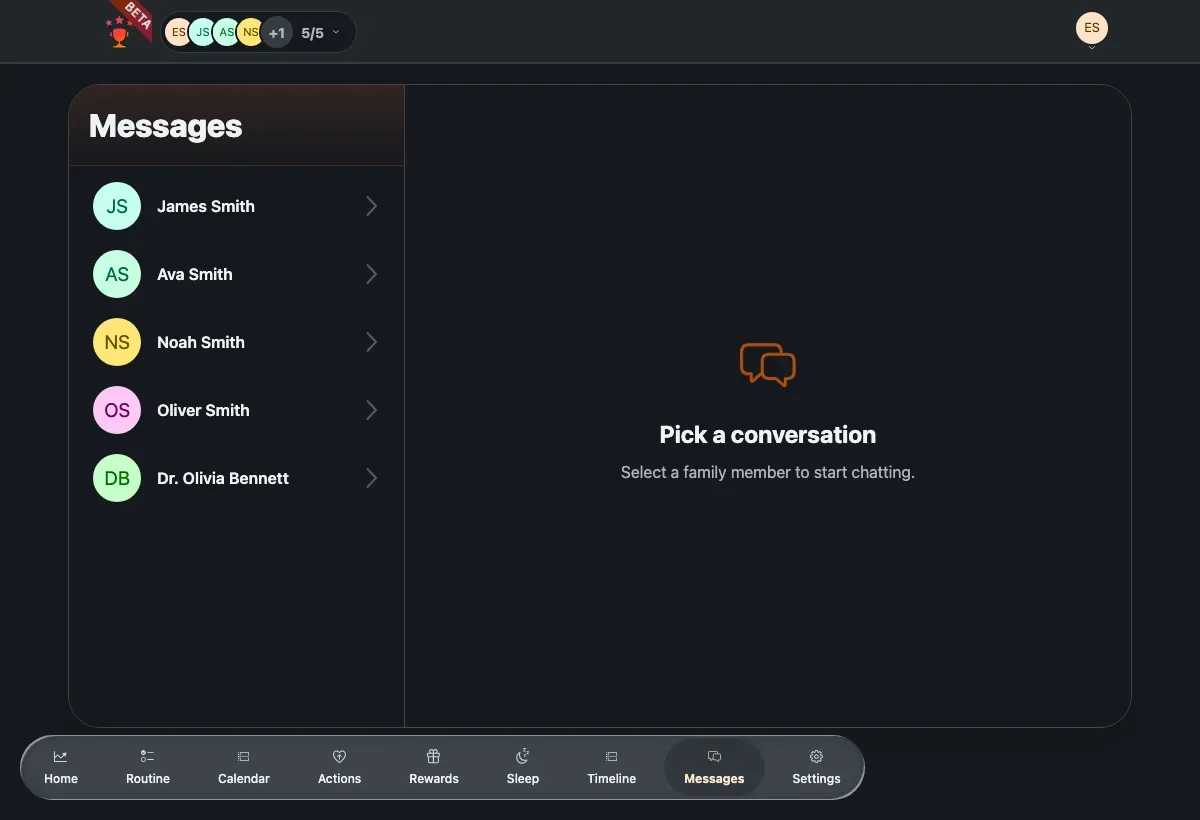
Task: Click the +1 more members badge
Action: 277,33
